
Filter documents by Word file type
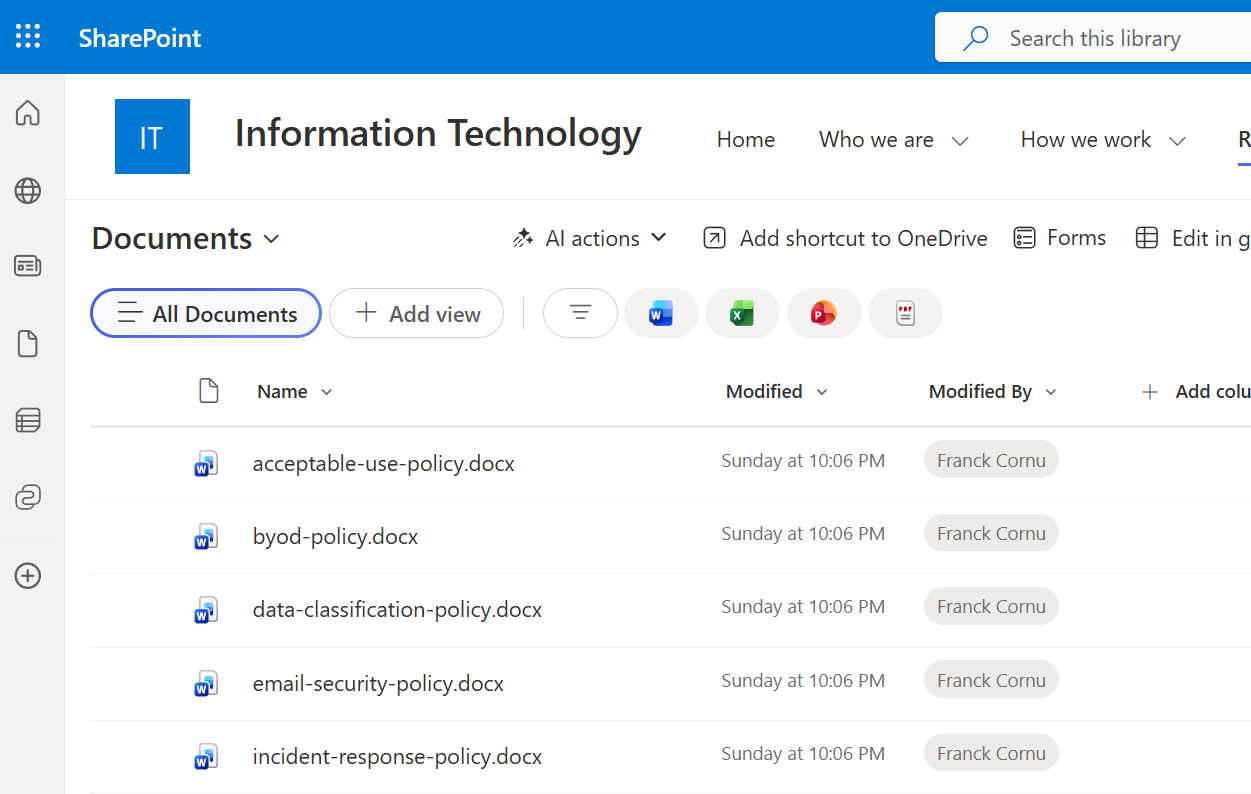coord(661,314)
